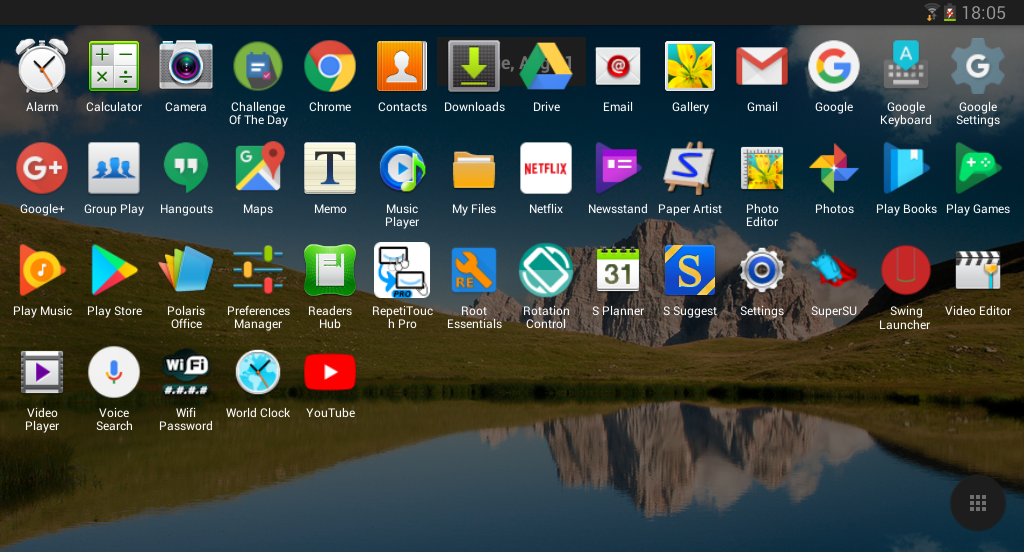Open Video Player

coord(42,372)
